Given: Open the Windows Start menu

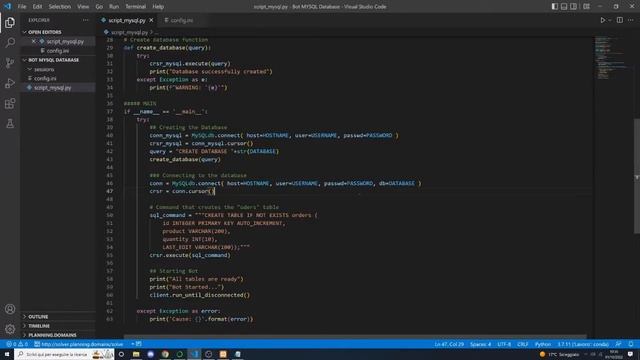Looking at the screenshot, I should (7, 354).
